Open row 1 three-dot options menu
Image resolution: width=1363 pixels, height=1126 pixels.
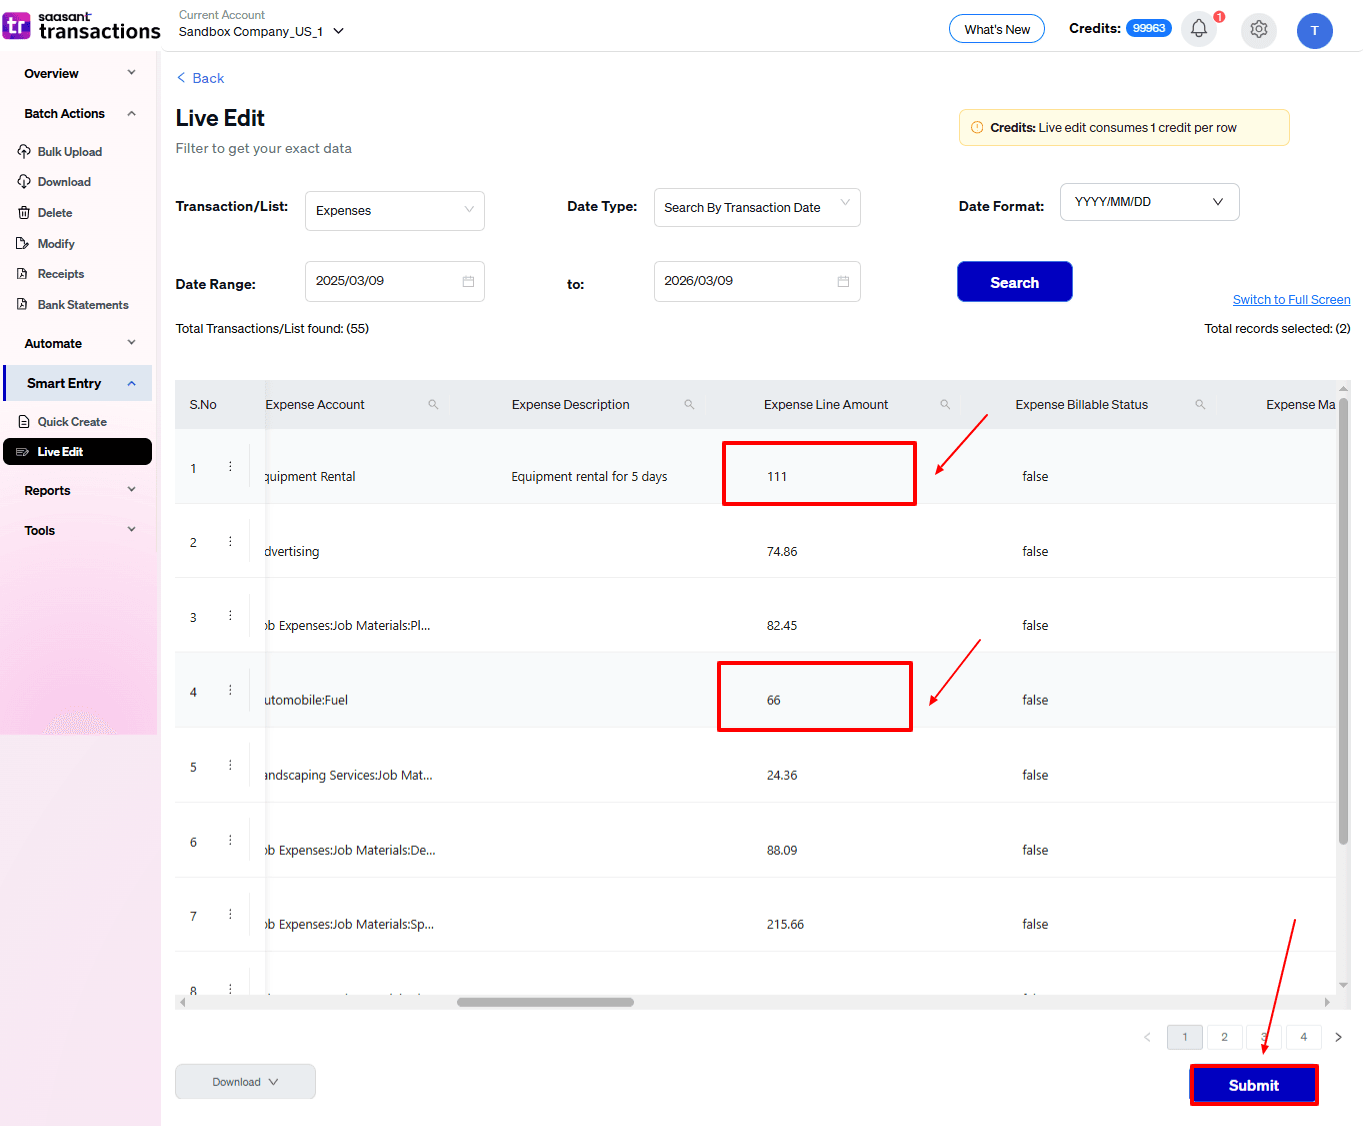tap(230, 467)
